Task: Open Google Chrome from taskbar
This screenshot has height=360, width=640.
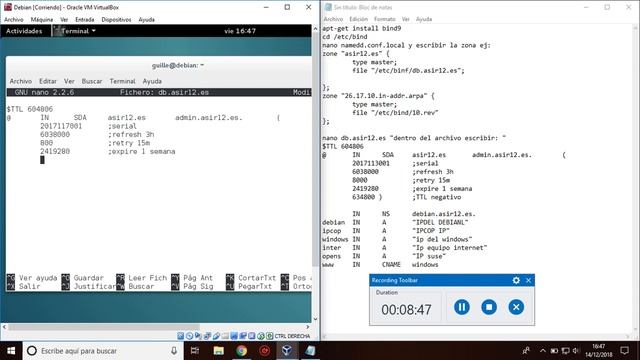Action: pos(241,351)
